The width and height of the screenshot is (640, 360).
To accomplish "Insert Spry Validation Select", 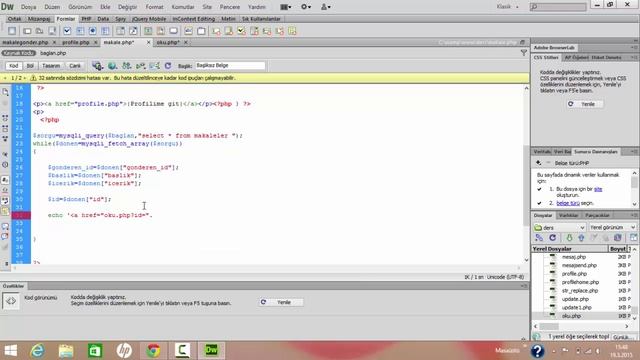I will 254,31.
